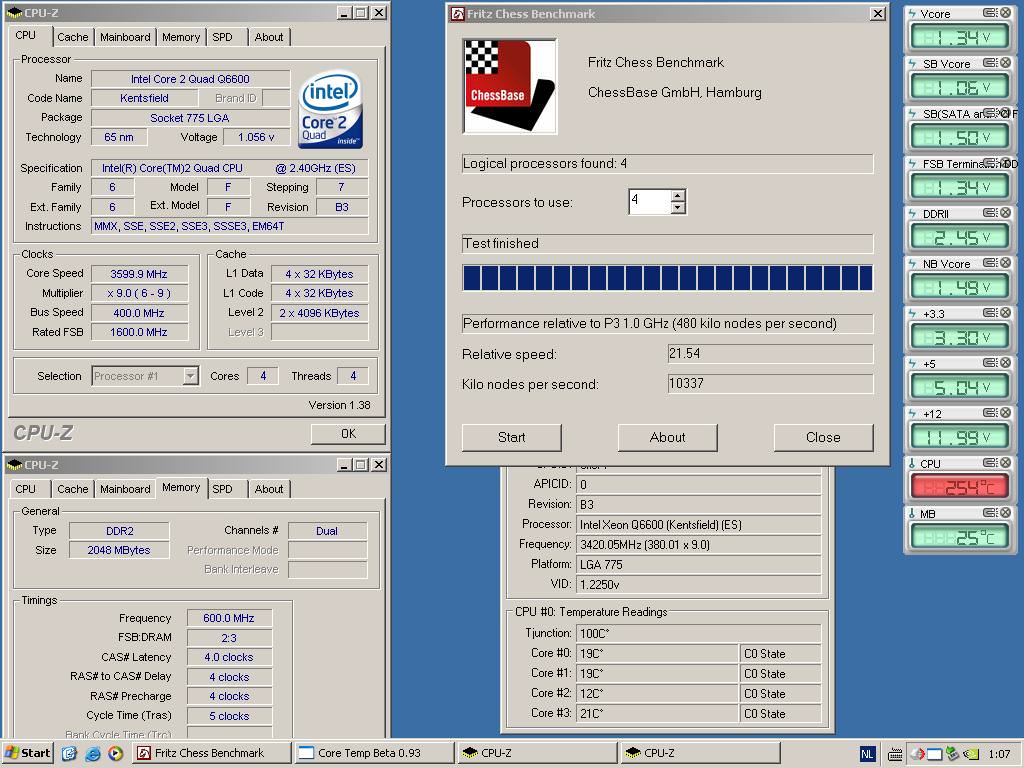Click the Rated FSB value 1600.0 MHz
The height and width of the screenshot is (768, 1024).
coord(139,332)
